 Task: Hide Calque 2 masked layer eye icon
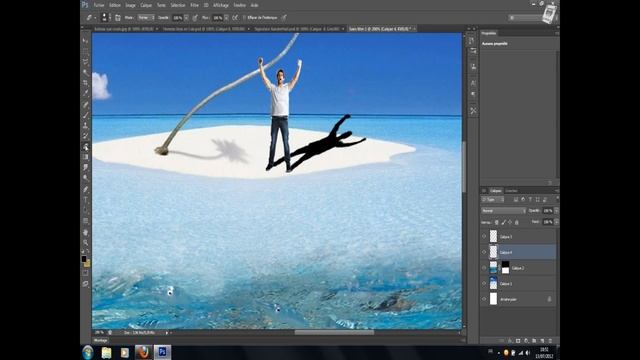point(484,268)
